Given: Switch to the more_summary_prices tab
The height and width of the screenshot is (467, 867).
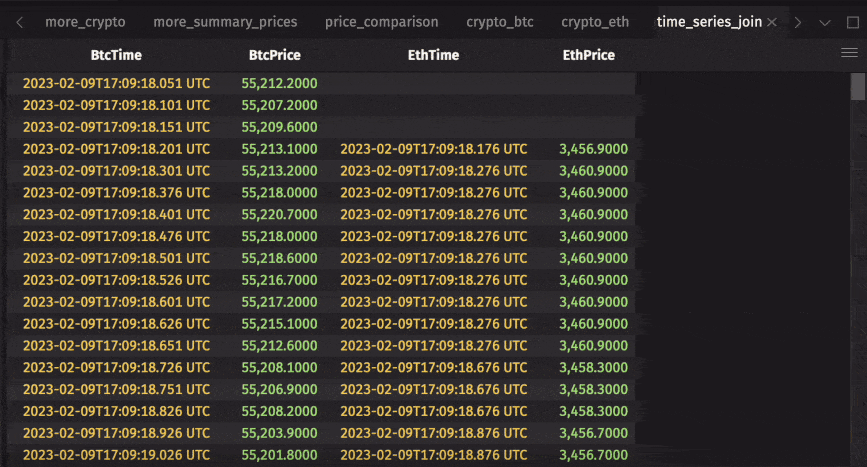Looking at the screenshot, I should 226,22.
